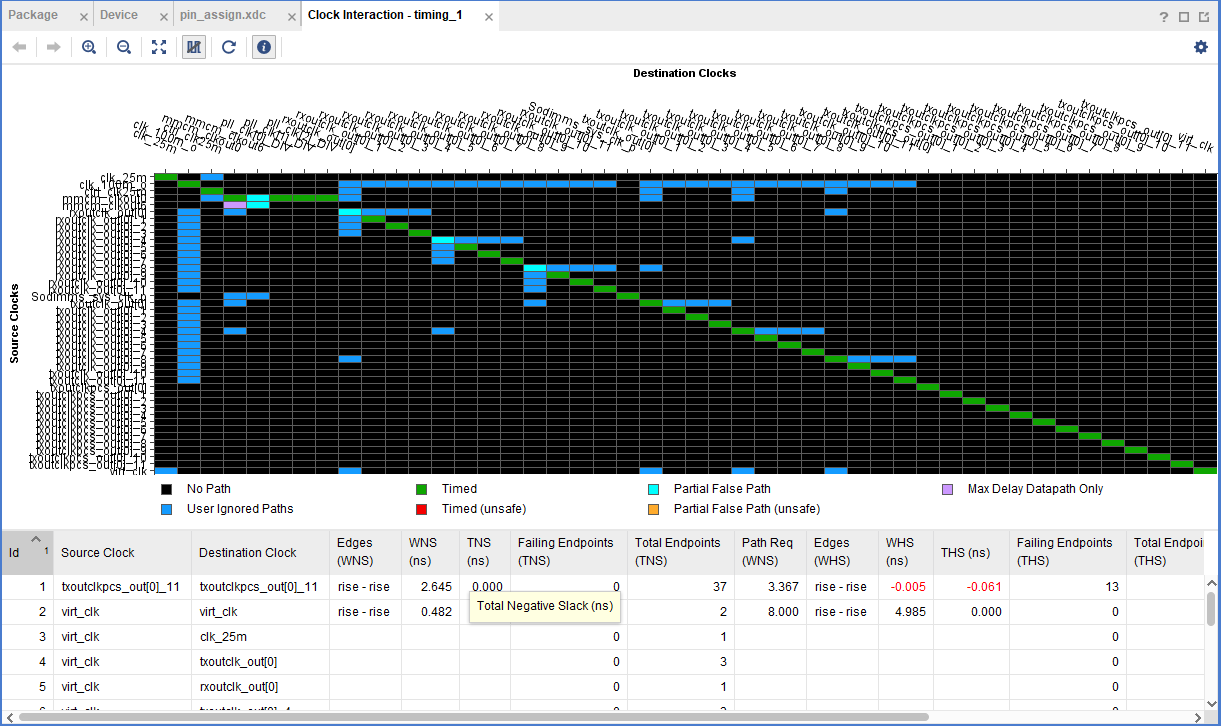Click the forward navigation arrow
The height and width of the screenshot is (726, 1222).
point(54,47)
